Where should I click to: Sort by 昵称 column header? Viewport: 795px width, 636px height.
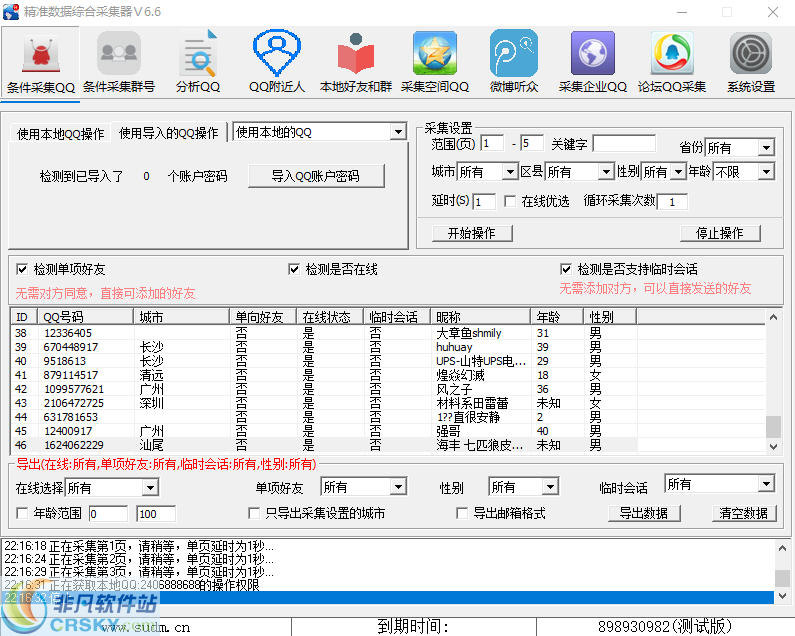point(481,317)
